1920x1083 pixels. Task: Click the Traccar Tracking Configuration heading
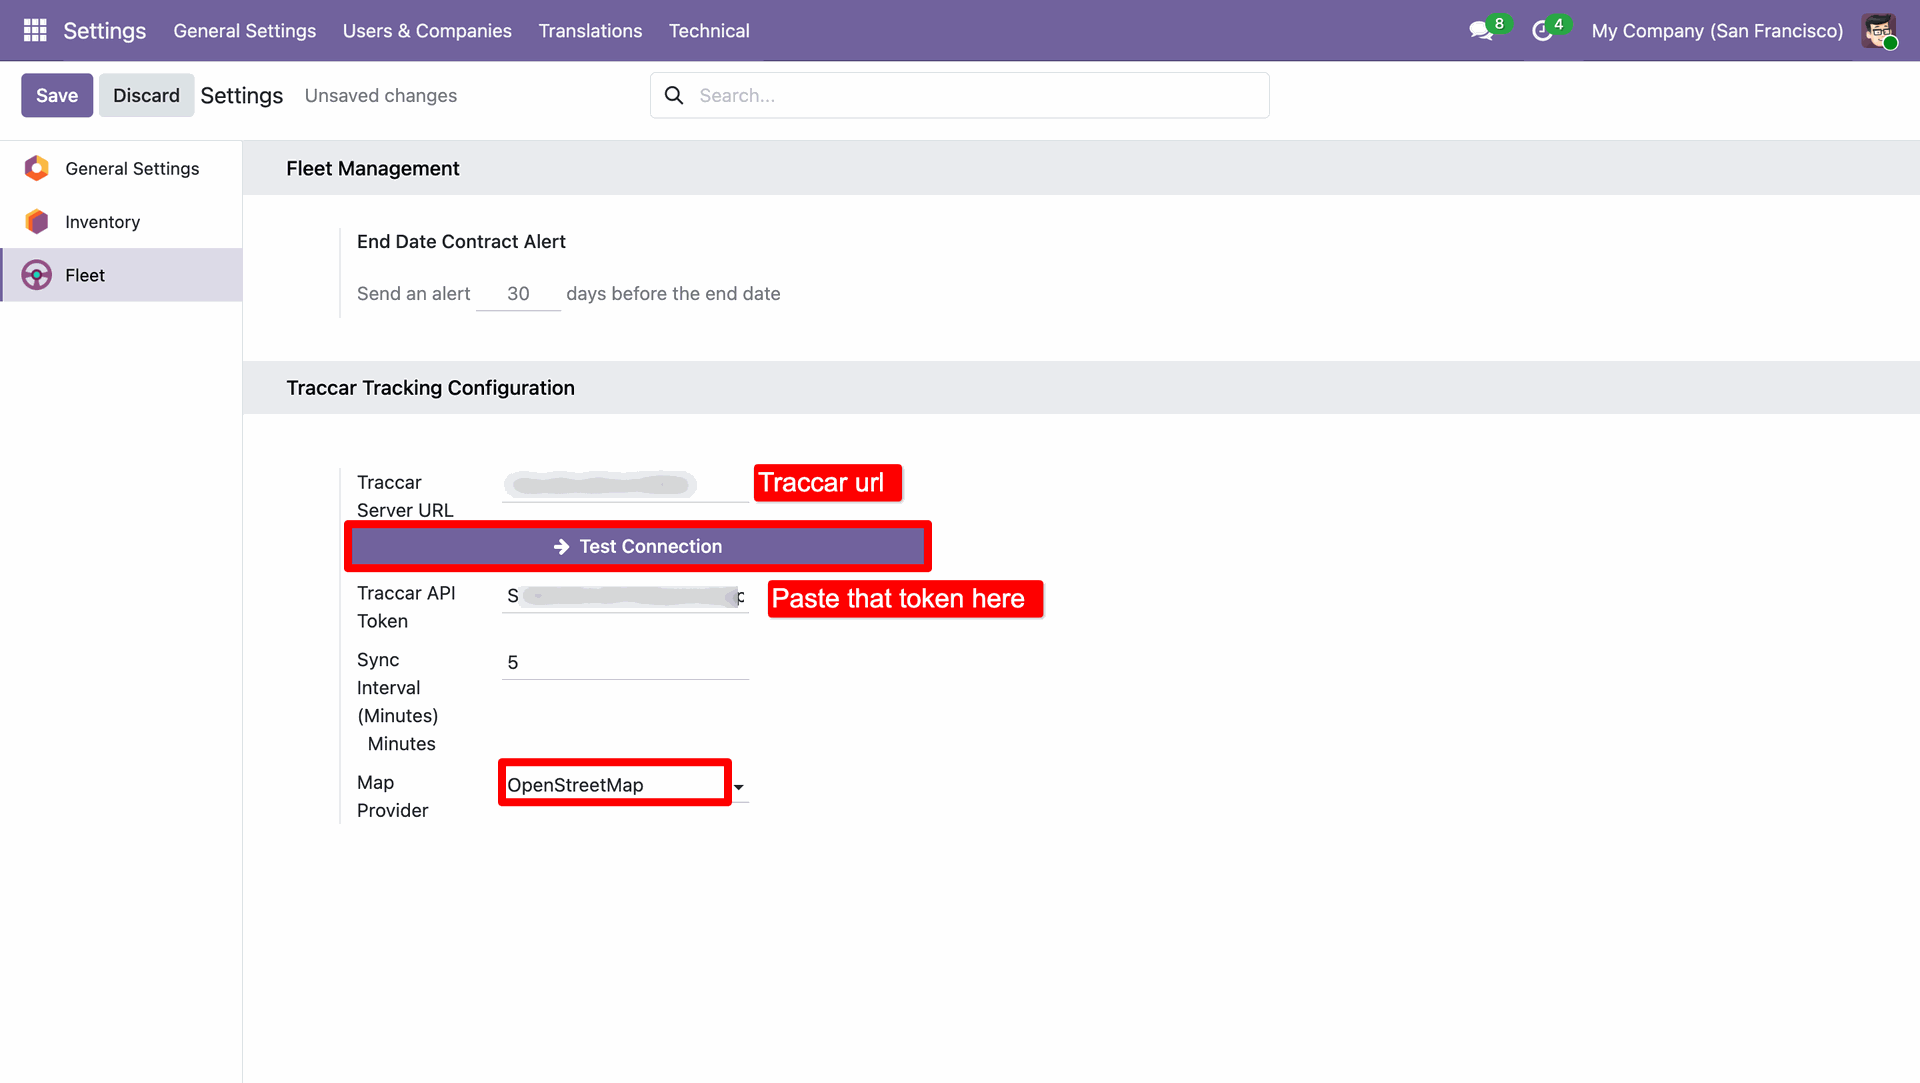click(x=431, y=388)
